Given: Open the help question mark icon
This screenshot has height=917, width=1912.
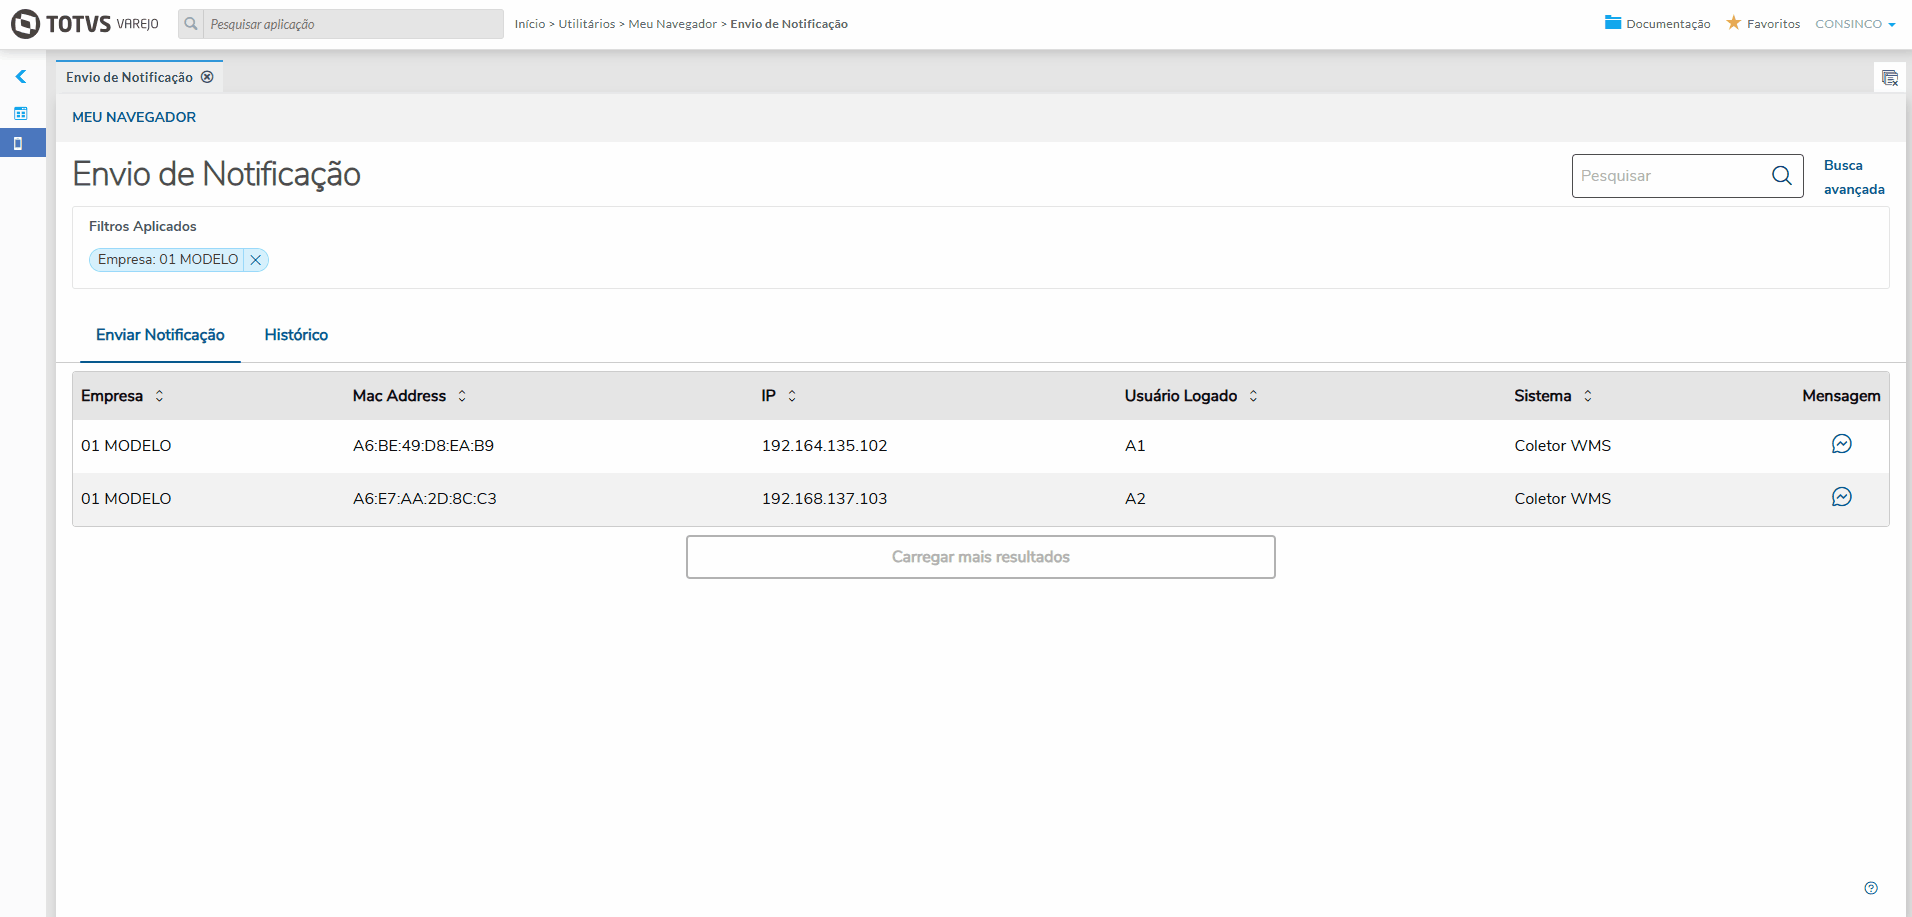Looking at the screenshot, I should pos(1871,888).
